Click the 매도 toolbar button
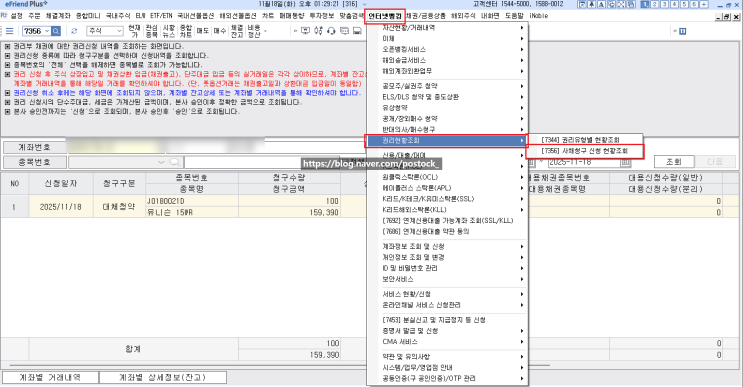This screenshot has width=743, height=387. pos(203,31)
